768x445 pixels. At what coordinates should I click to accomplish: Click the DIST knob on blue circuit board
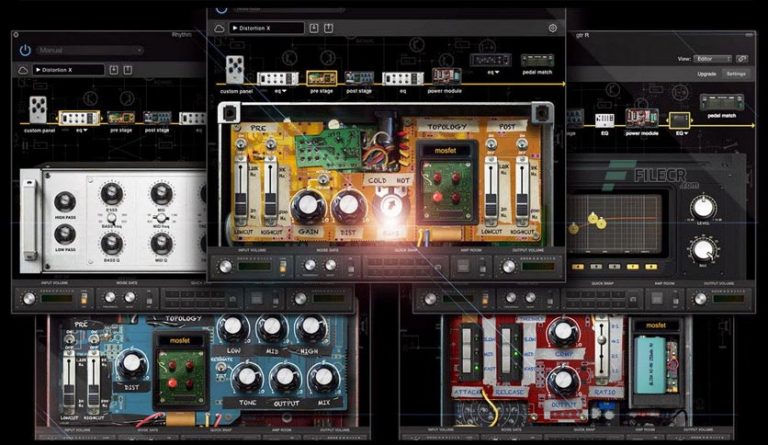(131, 364)
